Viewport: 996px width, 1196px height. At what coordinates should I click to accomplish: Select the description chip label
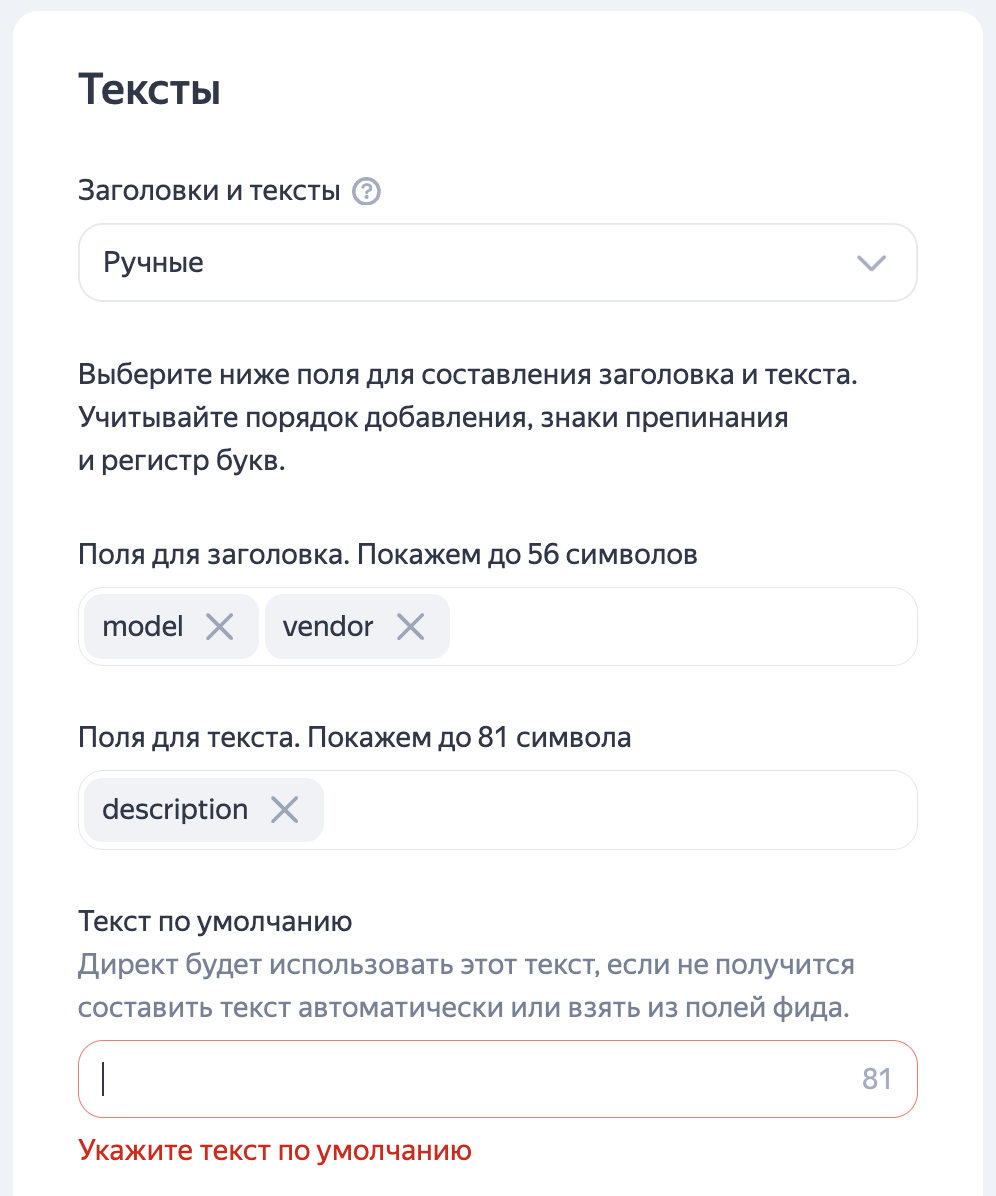[x=175, y=810]
